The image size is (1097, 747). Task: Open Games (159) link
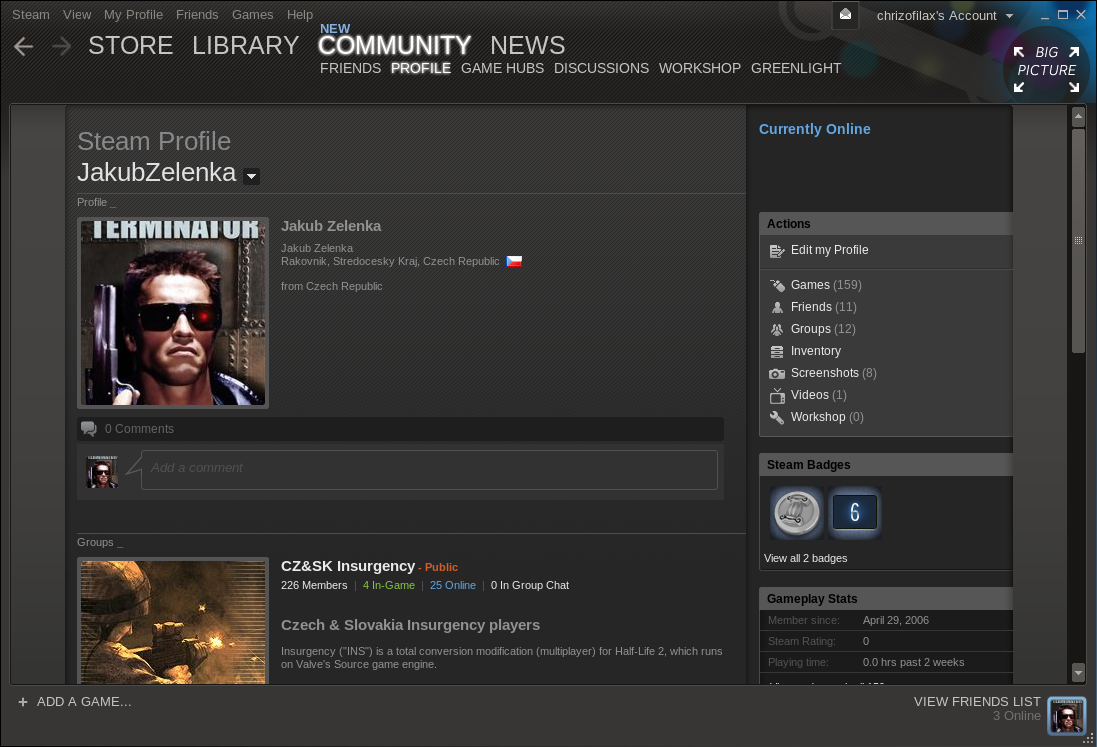(826, 285)
